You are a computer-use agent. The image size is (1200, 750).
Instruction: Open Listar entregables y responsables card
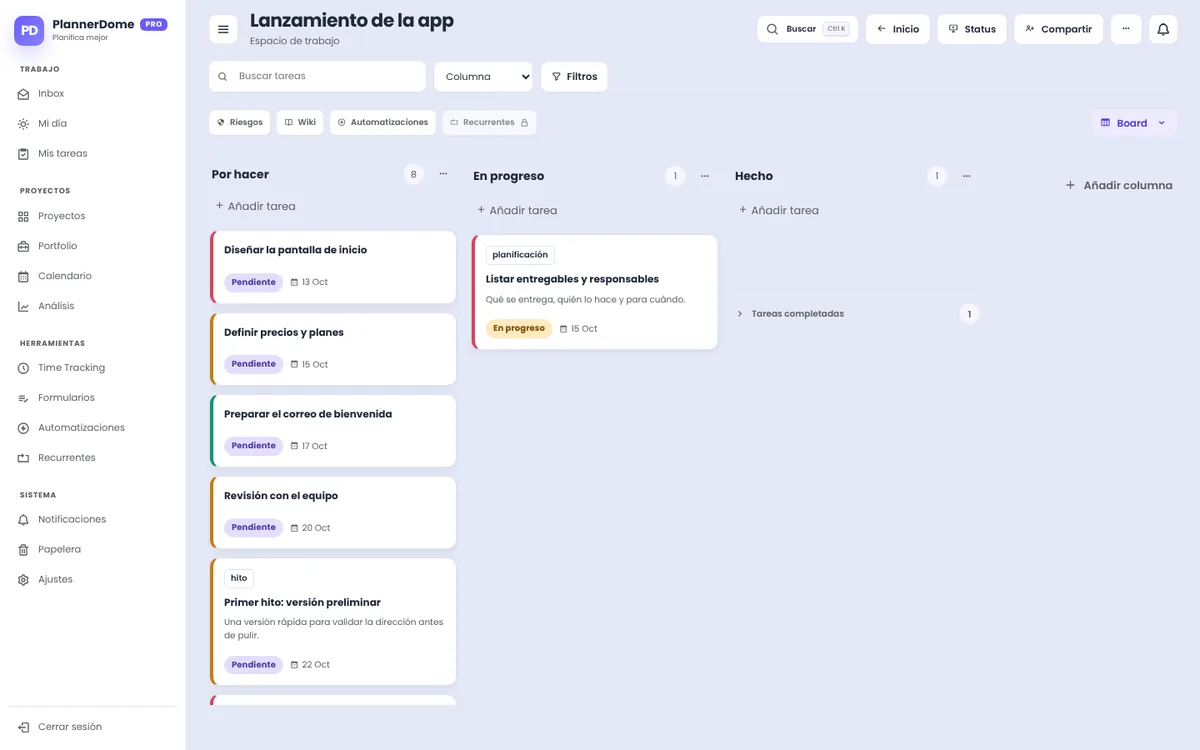(595, 292)
